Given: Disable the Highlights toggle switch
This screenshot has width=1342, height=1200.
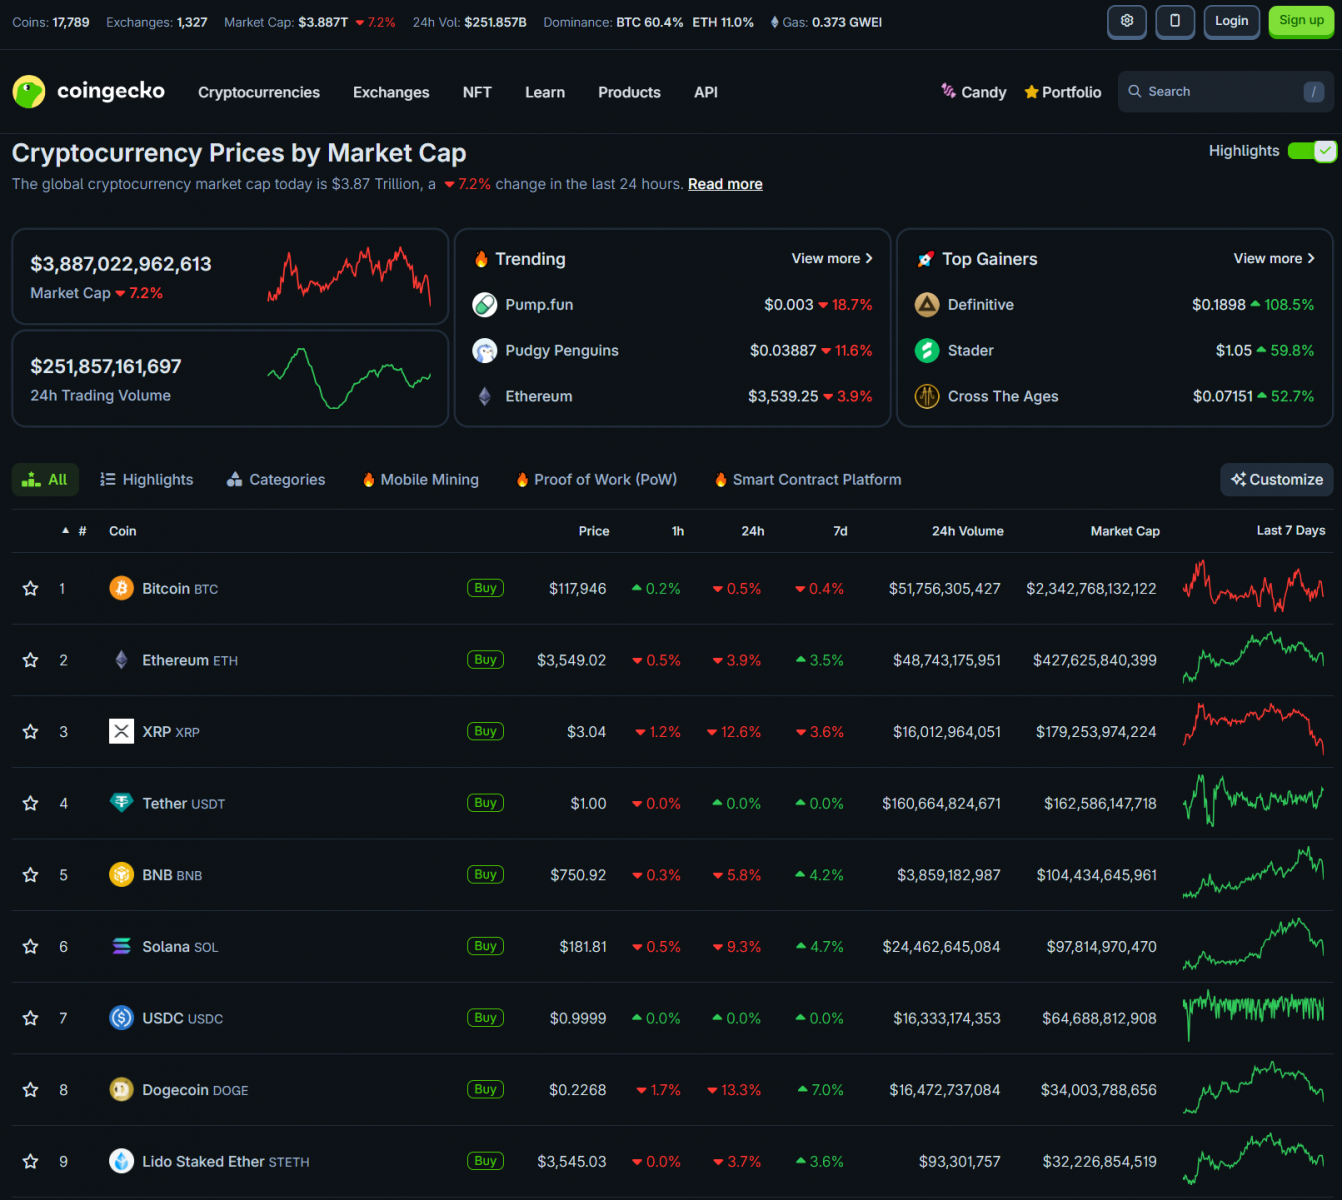Looking at the screenshot, I should pos(1311,151).
